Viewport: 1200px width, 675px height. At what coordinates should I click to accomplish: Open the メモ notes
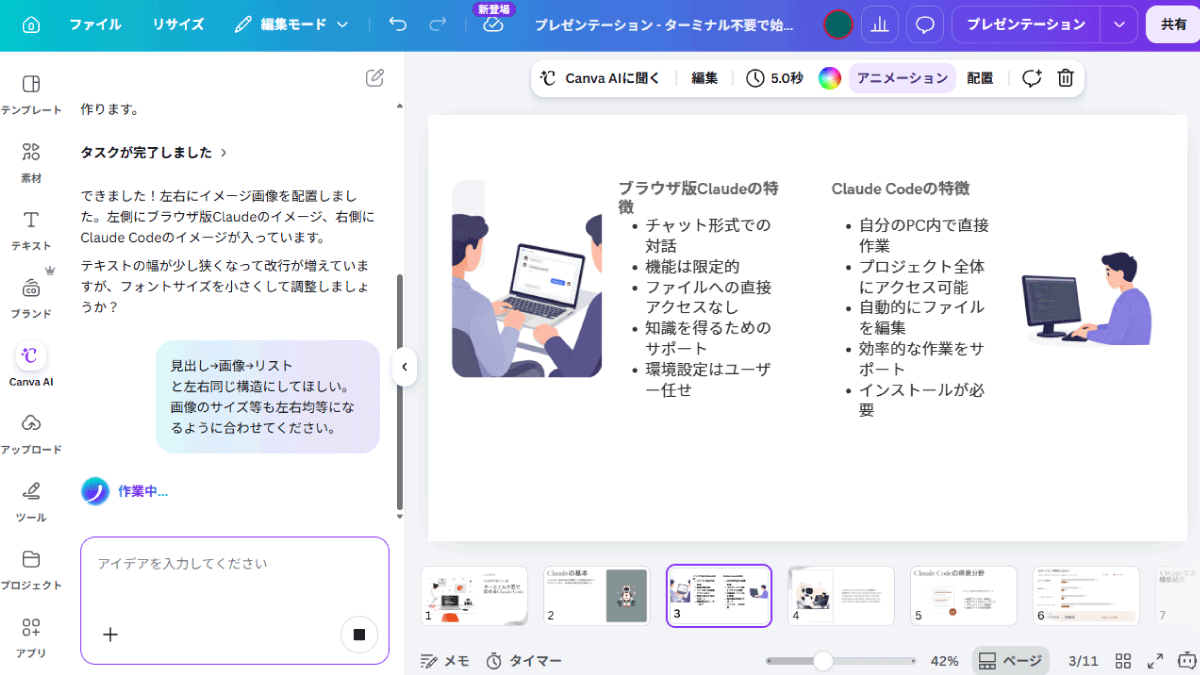(445, 661)
